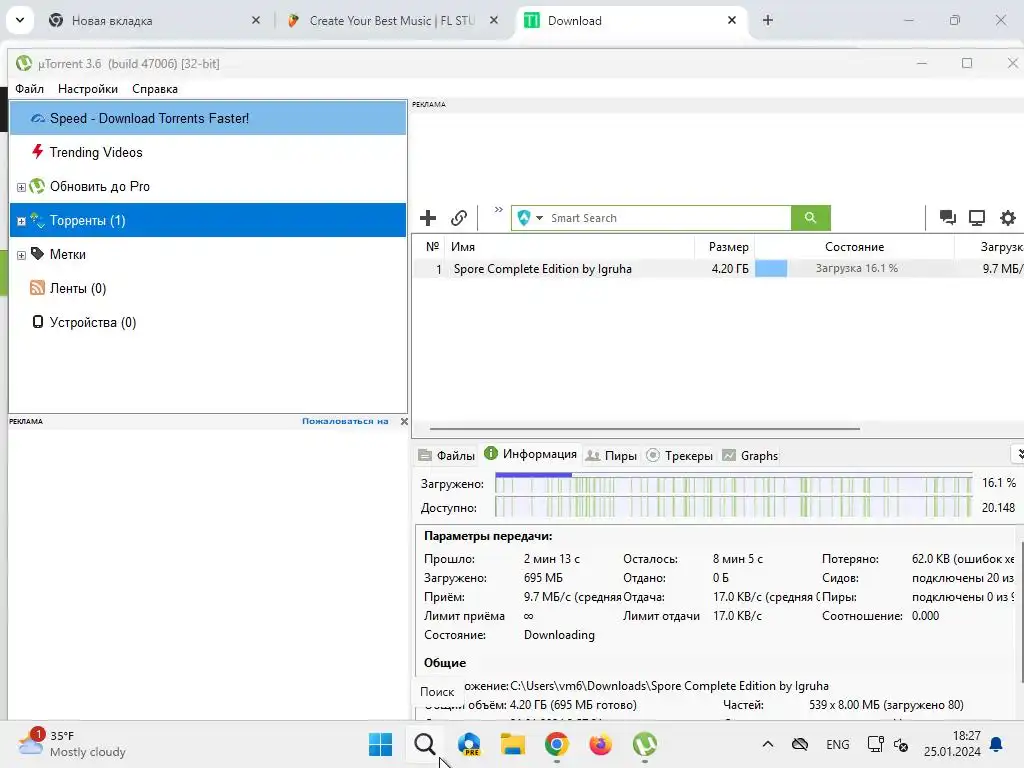Click the 4.20 ГБ size cell

[729, 268]
